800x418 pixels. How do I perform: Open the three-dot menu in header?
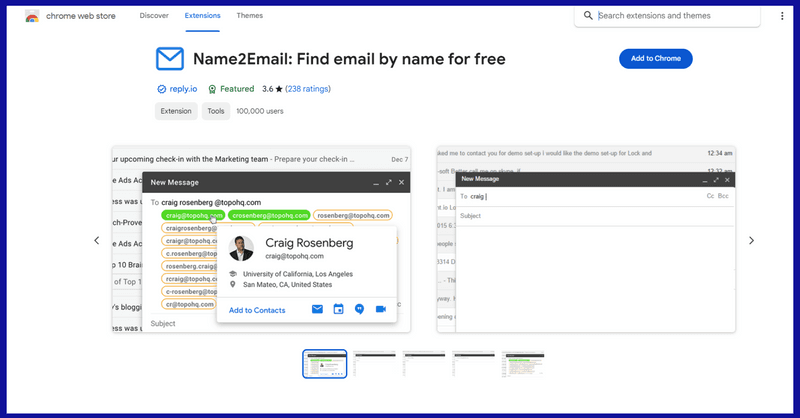click(x=782, y=16)
